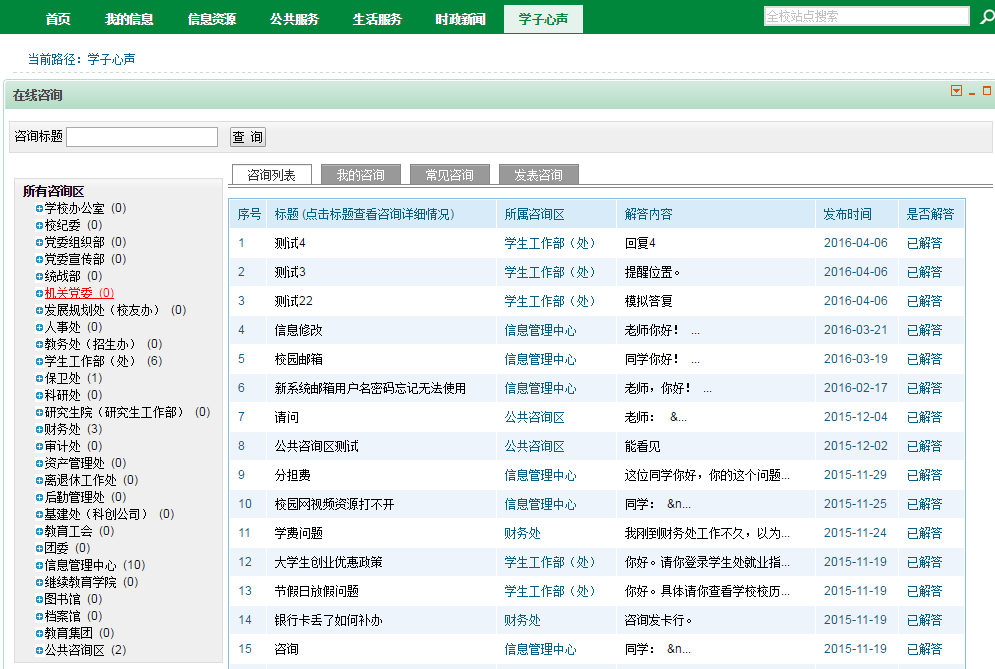Open the 信息修改 consultation title

click(298, 330)
